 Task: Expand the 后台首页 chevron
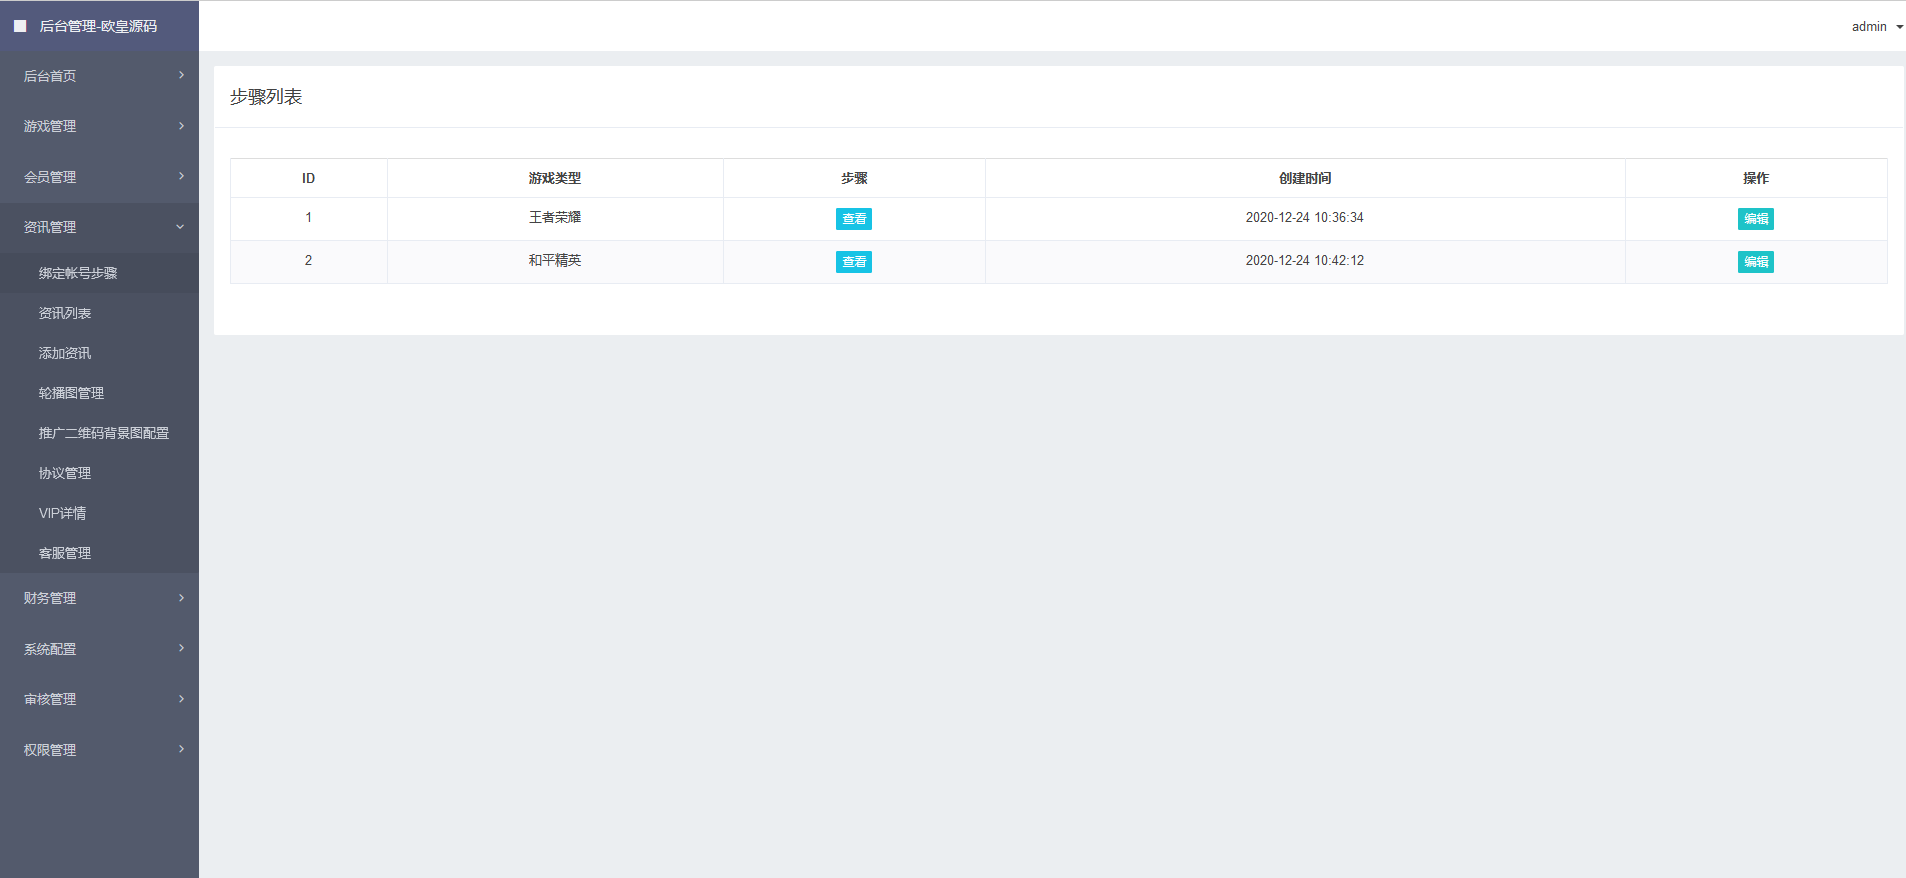click(181, 75)
